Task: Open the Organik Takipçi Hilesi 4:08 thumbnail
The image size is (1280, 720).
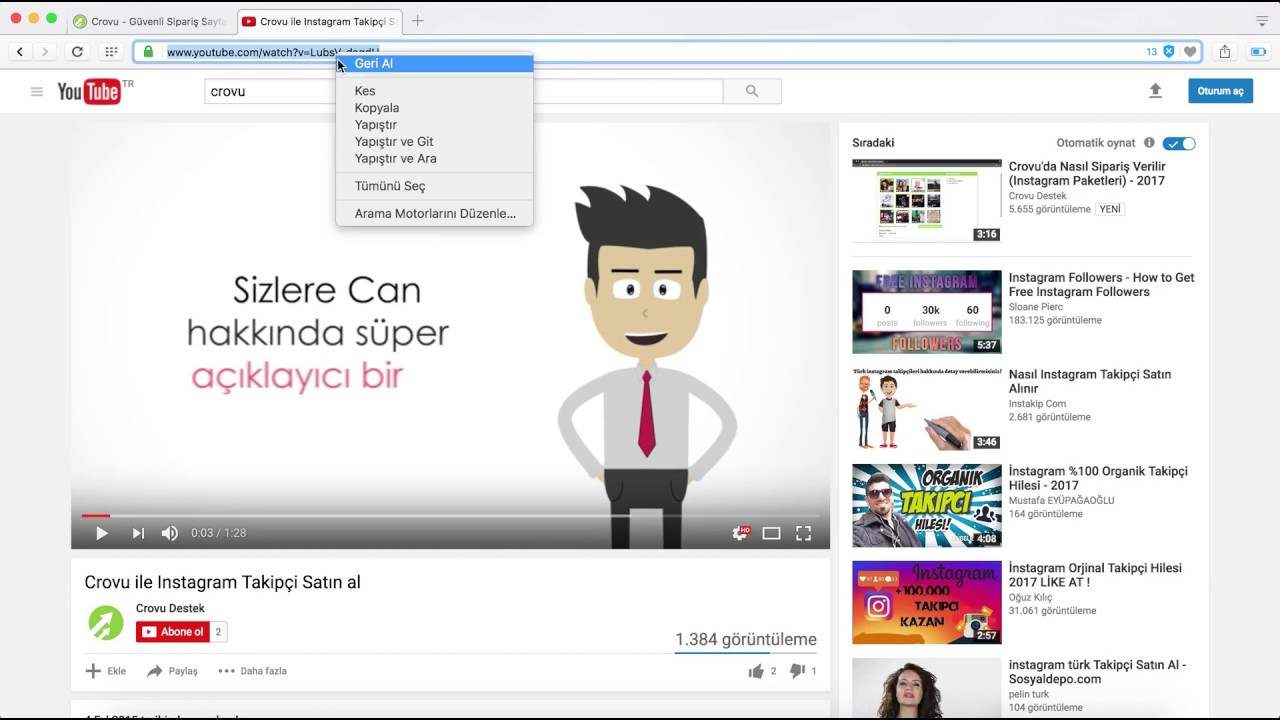Action: coord(926,506)
